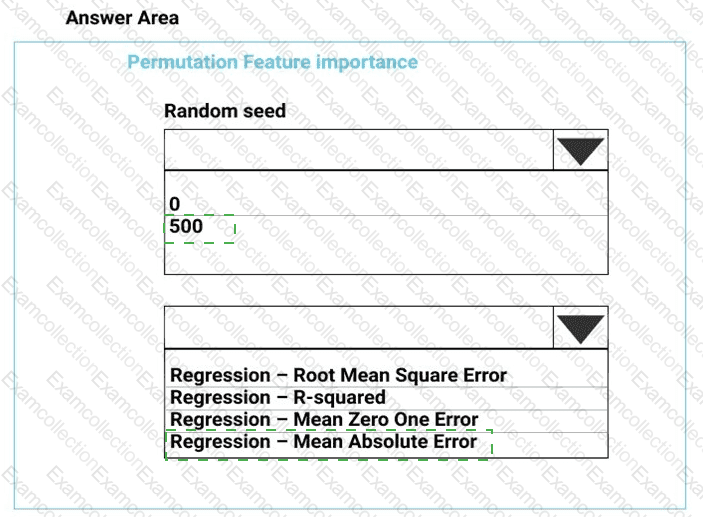Click the word Regression in the R-squared row
Screen dimensions: 703x517
(x=220, y=398)
